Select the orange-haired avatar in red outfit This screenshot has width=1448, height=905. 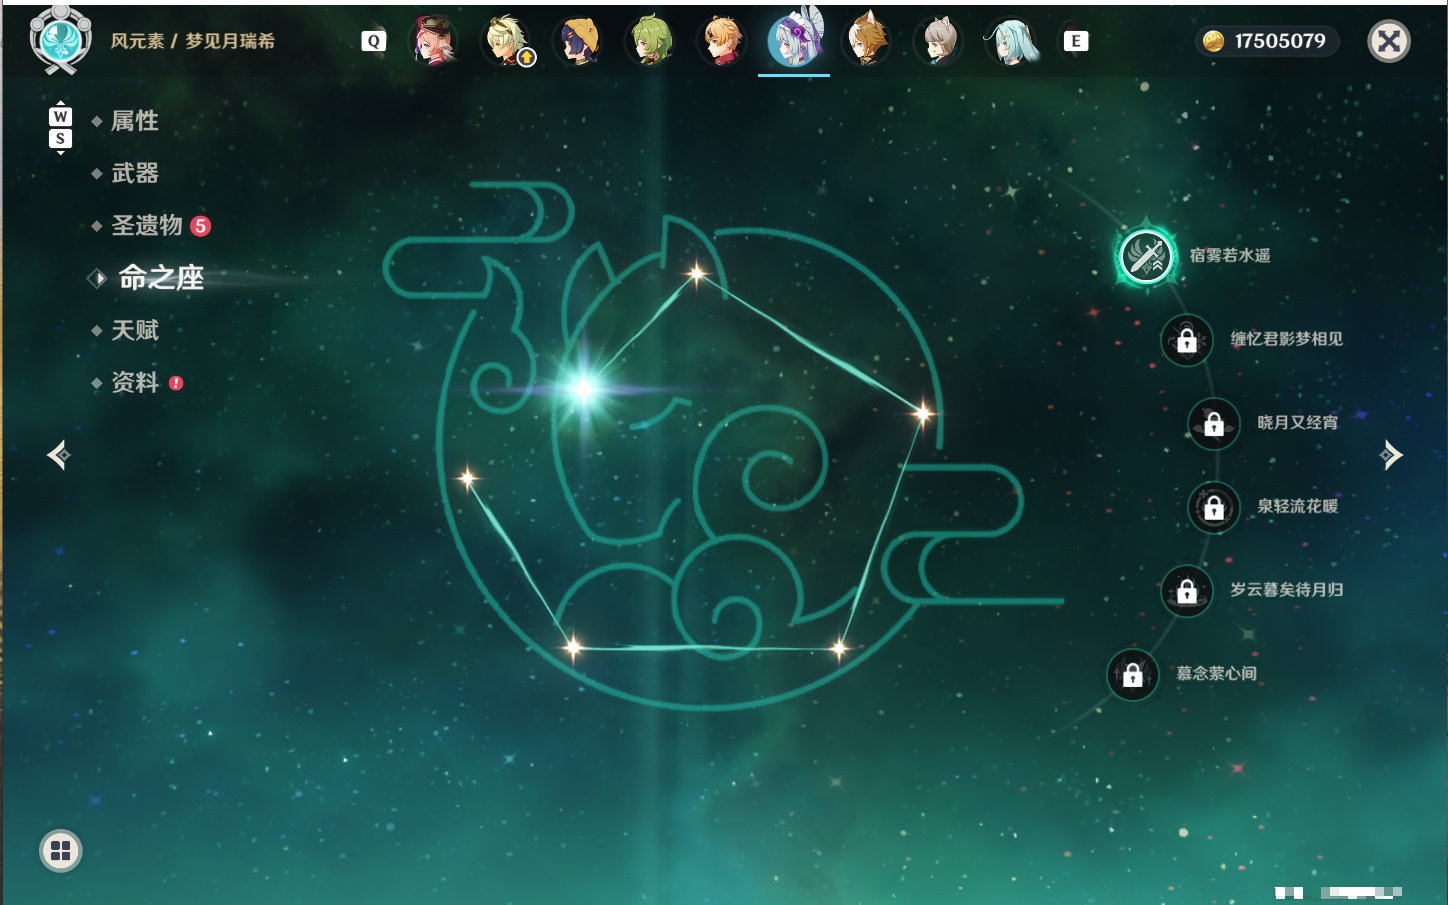click(722, 41)
